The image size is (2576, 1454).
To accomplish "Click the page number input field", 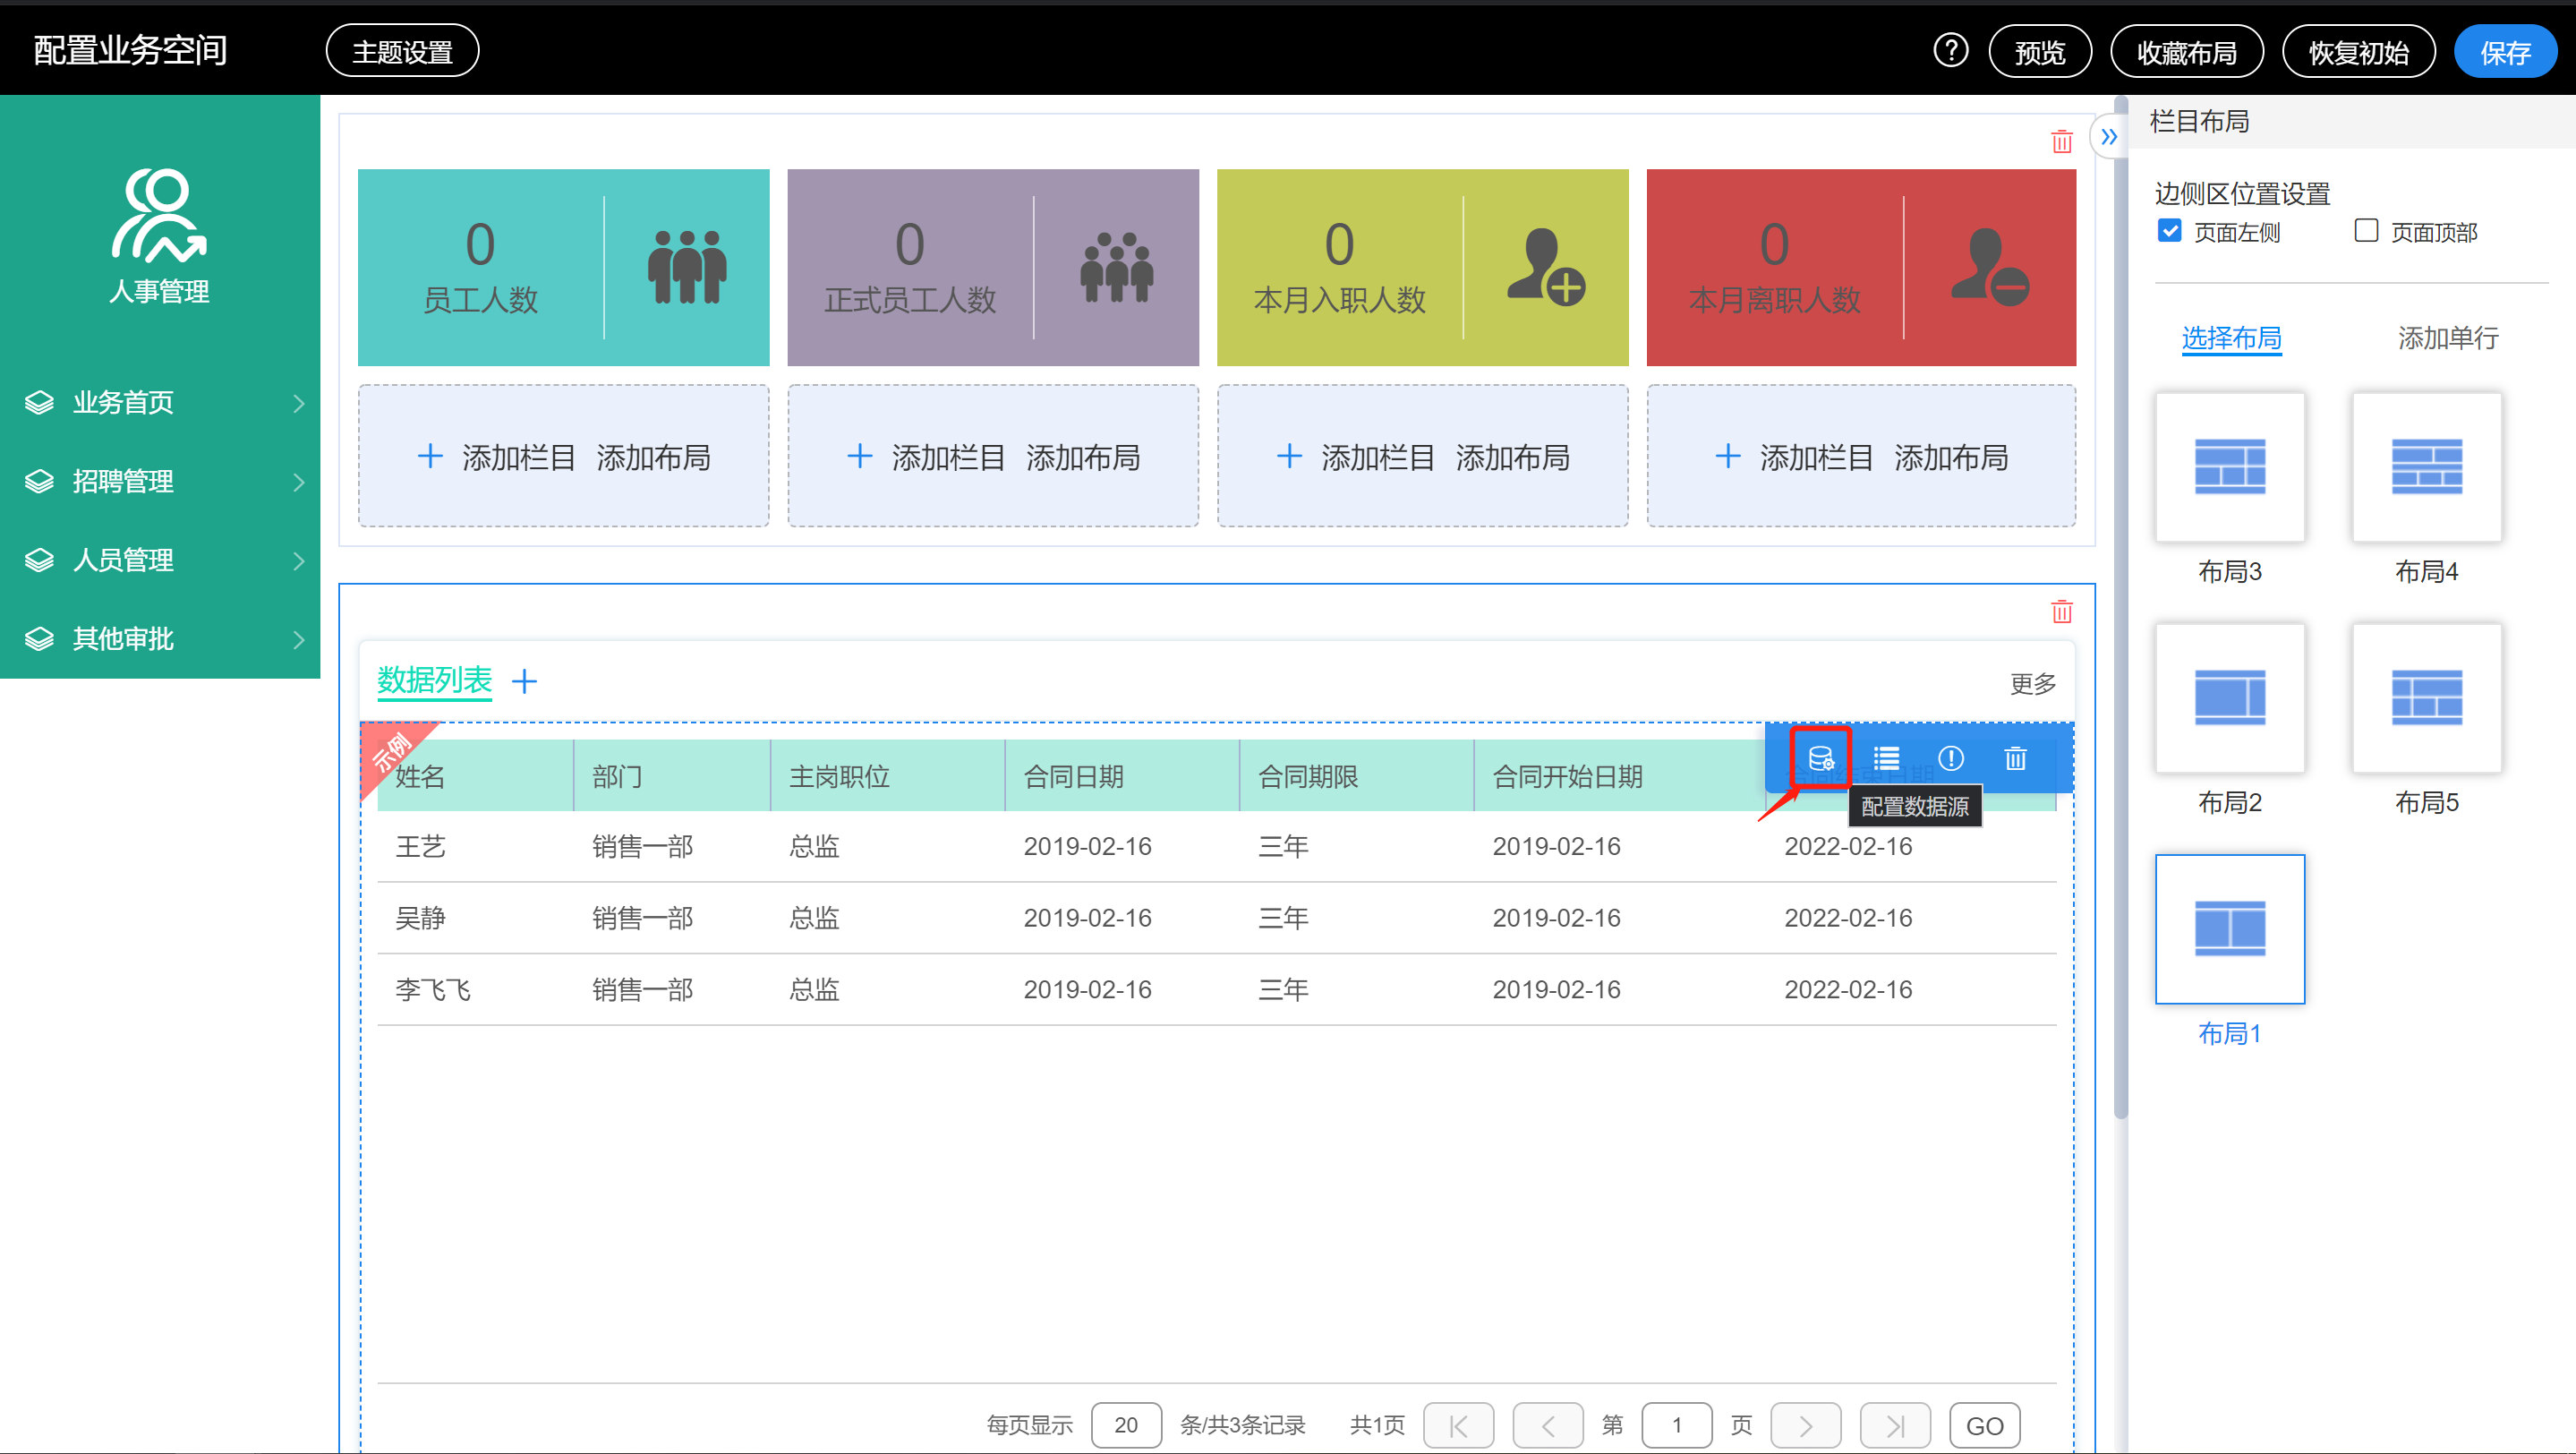I will coord(1676,1424).
